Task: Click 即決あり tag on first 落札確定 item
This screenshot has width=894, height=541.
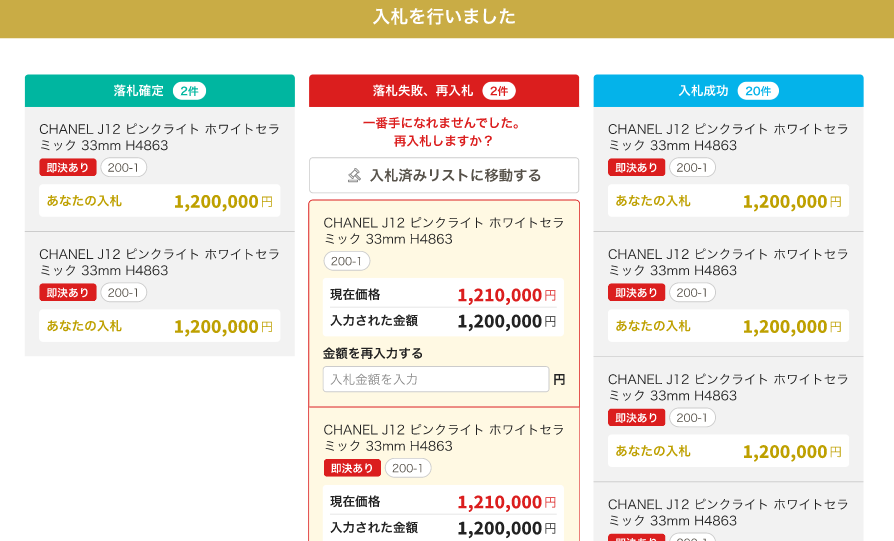Action: click(68, 168)
